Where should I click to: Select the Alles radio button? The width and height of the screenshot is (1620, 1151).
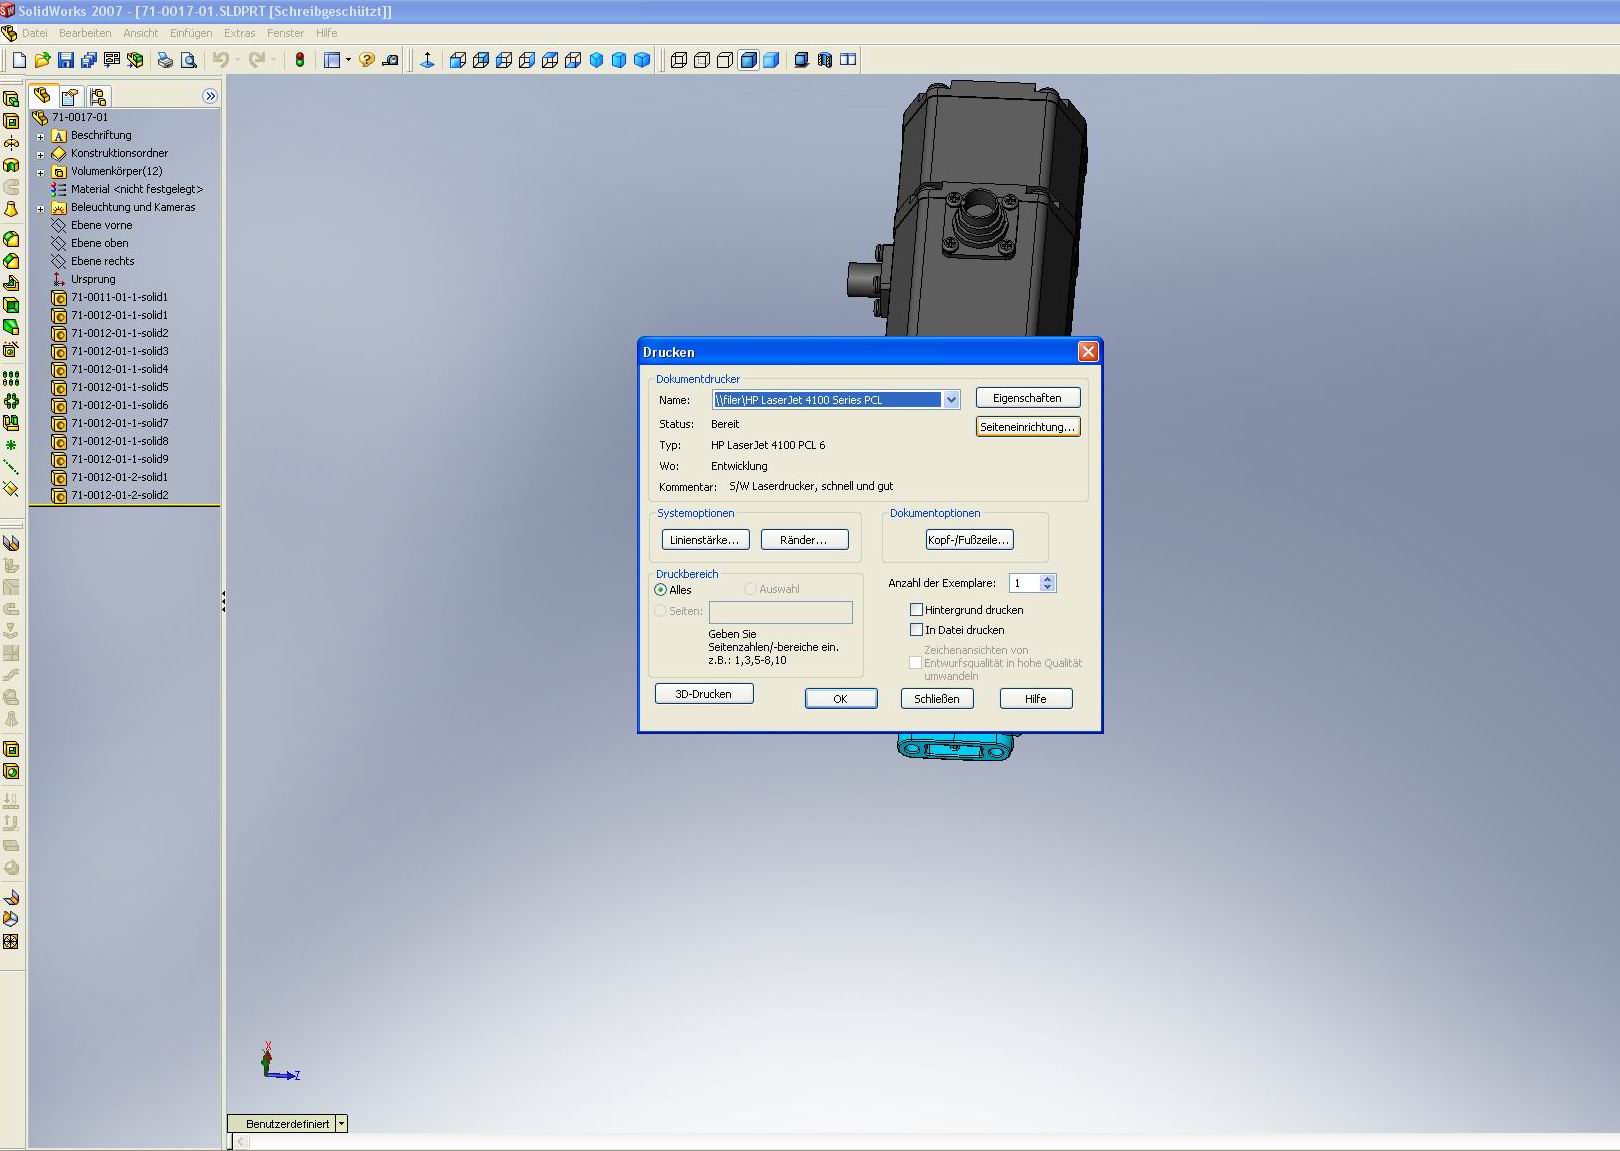tap(660, 590)
